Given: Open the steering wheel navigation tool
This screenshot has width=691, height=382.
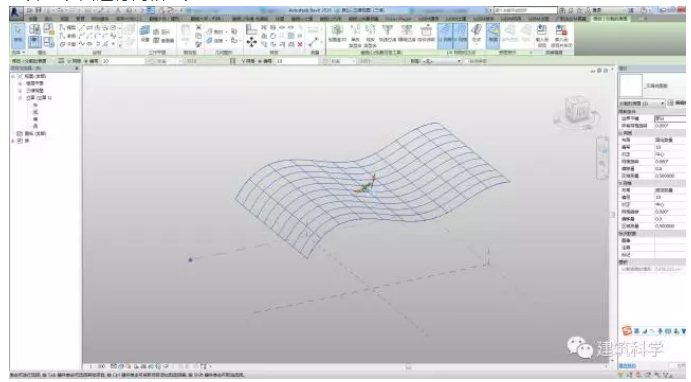Looking at the screenshot, I should tap(602, 148).
